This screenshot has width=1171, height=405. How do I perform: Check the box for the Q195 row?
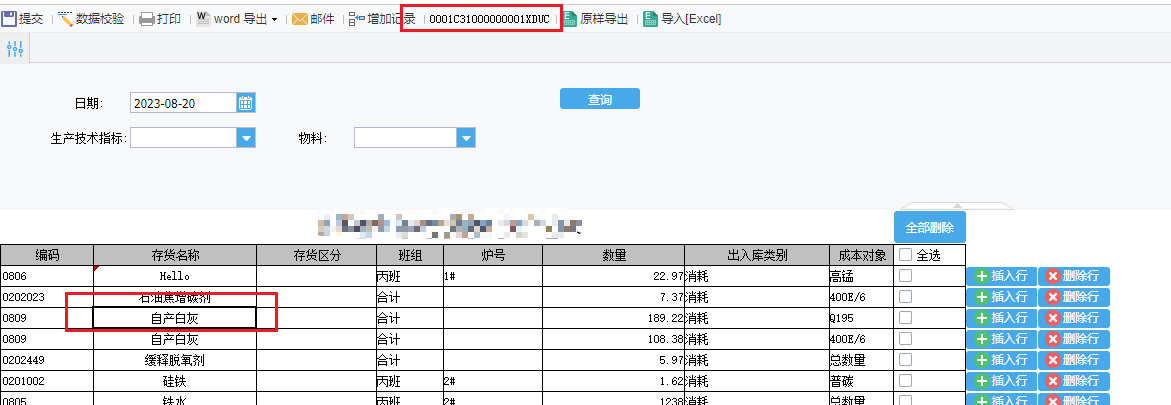[906, 318]
